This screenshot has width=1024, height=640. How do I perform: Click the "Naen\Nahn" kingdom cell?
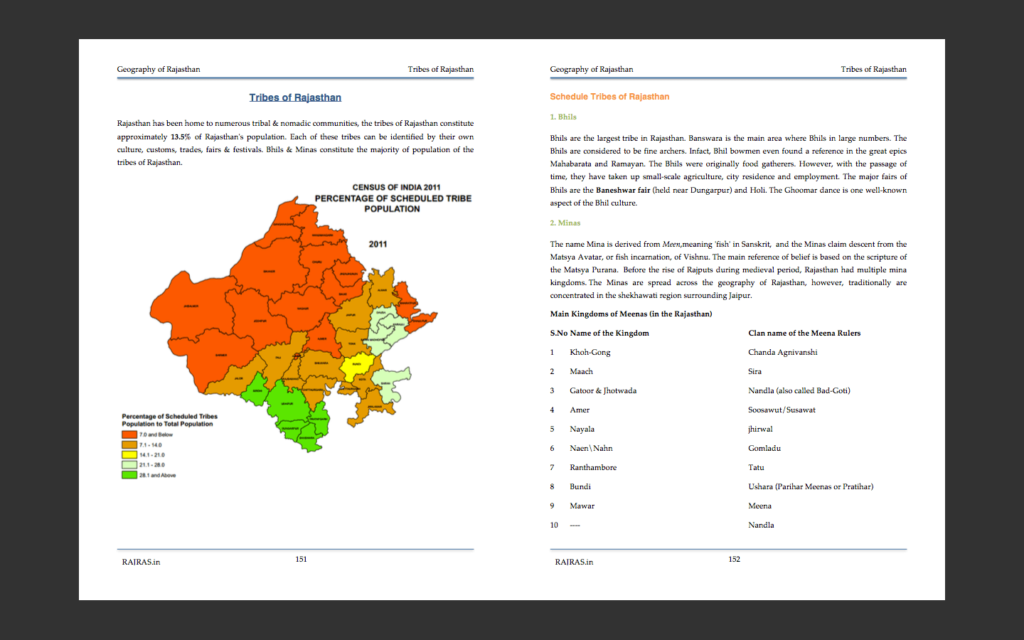[x=591, y=448]
